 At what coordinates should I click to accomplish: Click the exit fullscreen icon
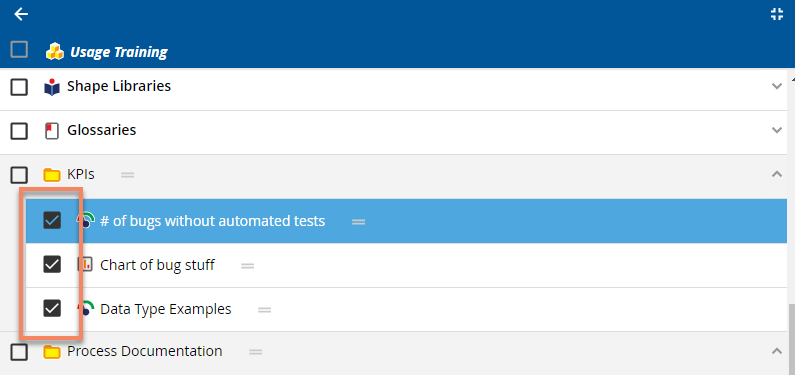[777, 14]
